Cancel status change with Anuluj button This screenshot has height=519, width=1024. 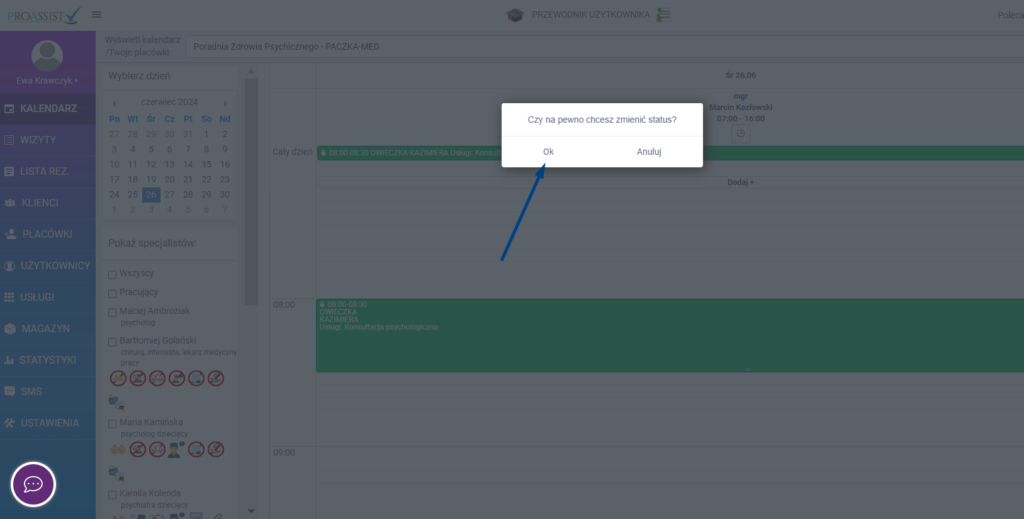[649, 152]
